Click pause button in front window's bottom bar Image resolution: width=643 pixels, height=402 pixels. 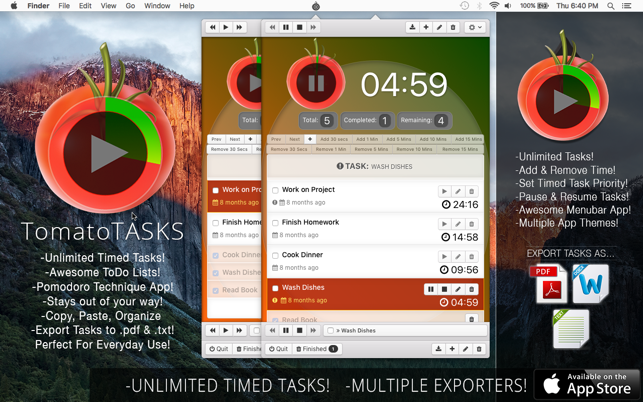click(x=286, y=330)
